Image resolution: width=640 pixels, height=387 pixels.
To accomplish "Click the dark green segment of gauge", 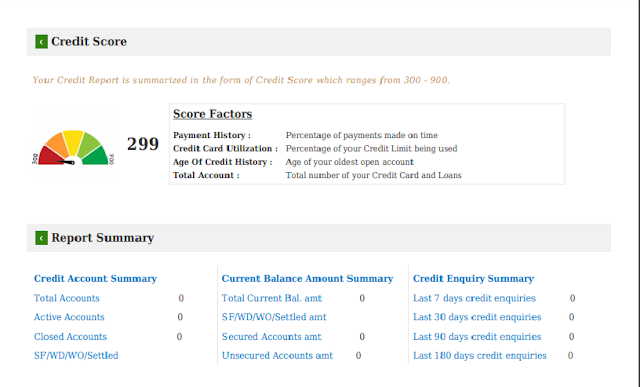I will pyautogui.click(x=96, y=156).
